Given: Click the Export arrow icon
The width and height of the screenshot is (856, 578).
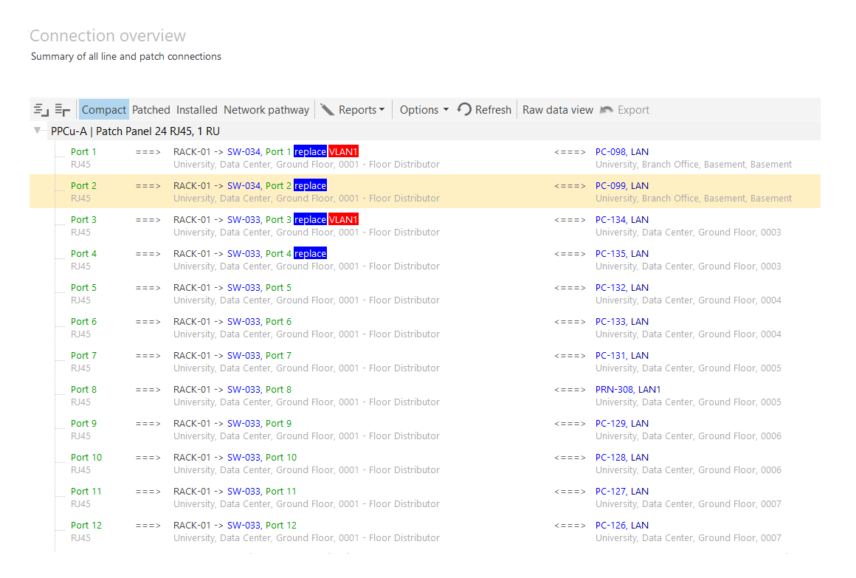Looking at the screenshot, I should tap(607, 110).
